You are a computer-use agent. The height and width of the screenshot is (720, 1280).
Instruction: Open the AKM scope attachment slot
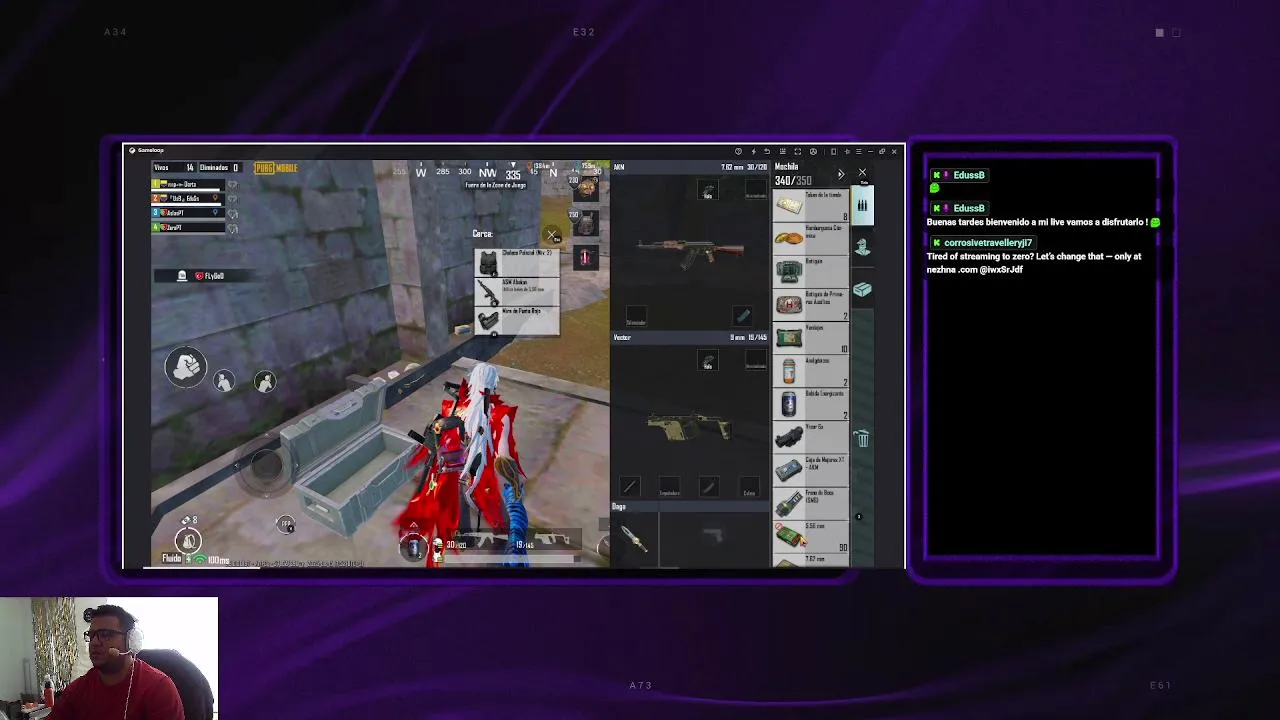click(708, 190)
